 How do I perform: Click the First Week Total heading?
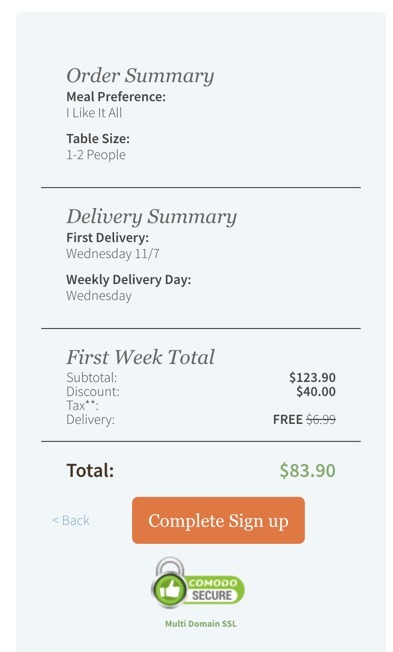click(141, 357)
